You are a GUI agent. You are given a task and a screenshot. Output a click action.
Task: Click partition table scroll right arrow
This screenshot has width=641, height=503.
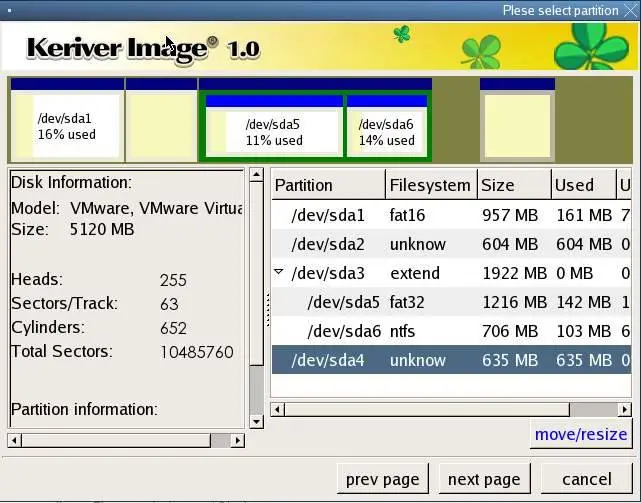(x=624, y=409)
